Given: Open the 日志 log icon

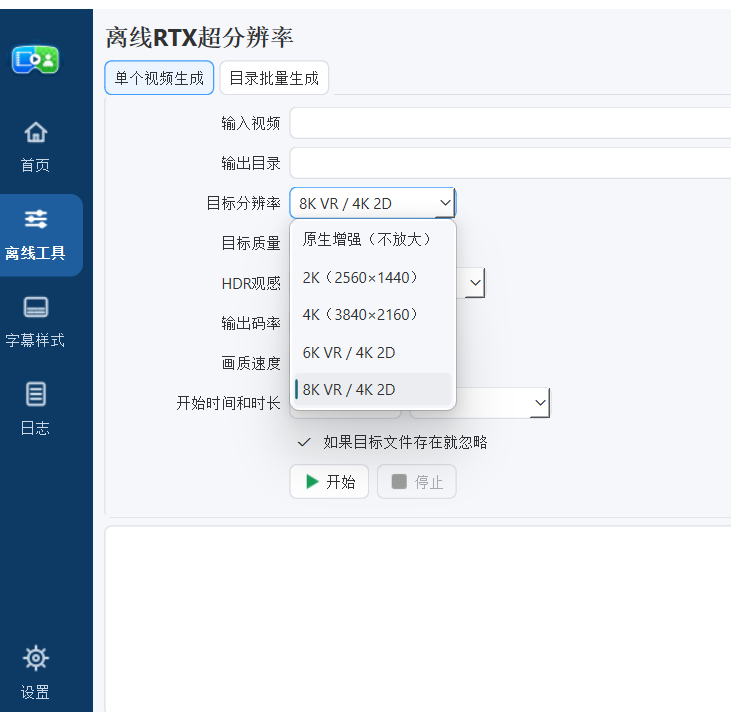Looking at the screenshot, I should click(x=35, y=394).
